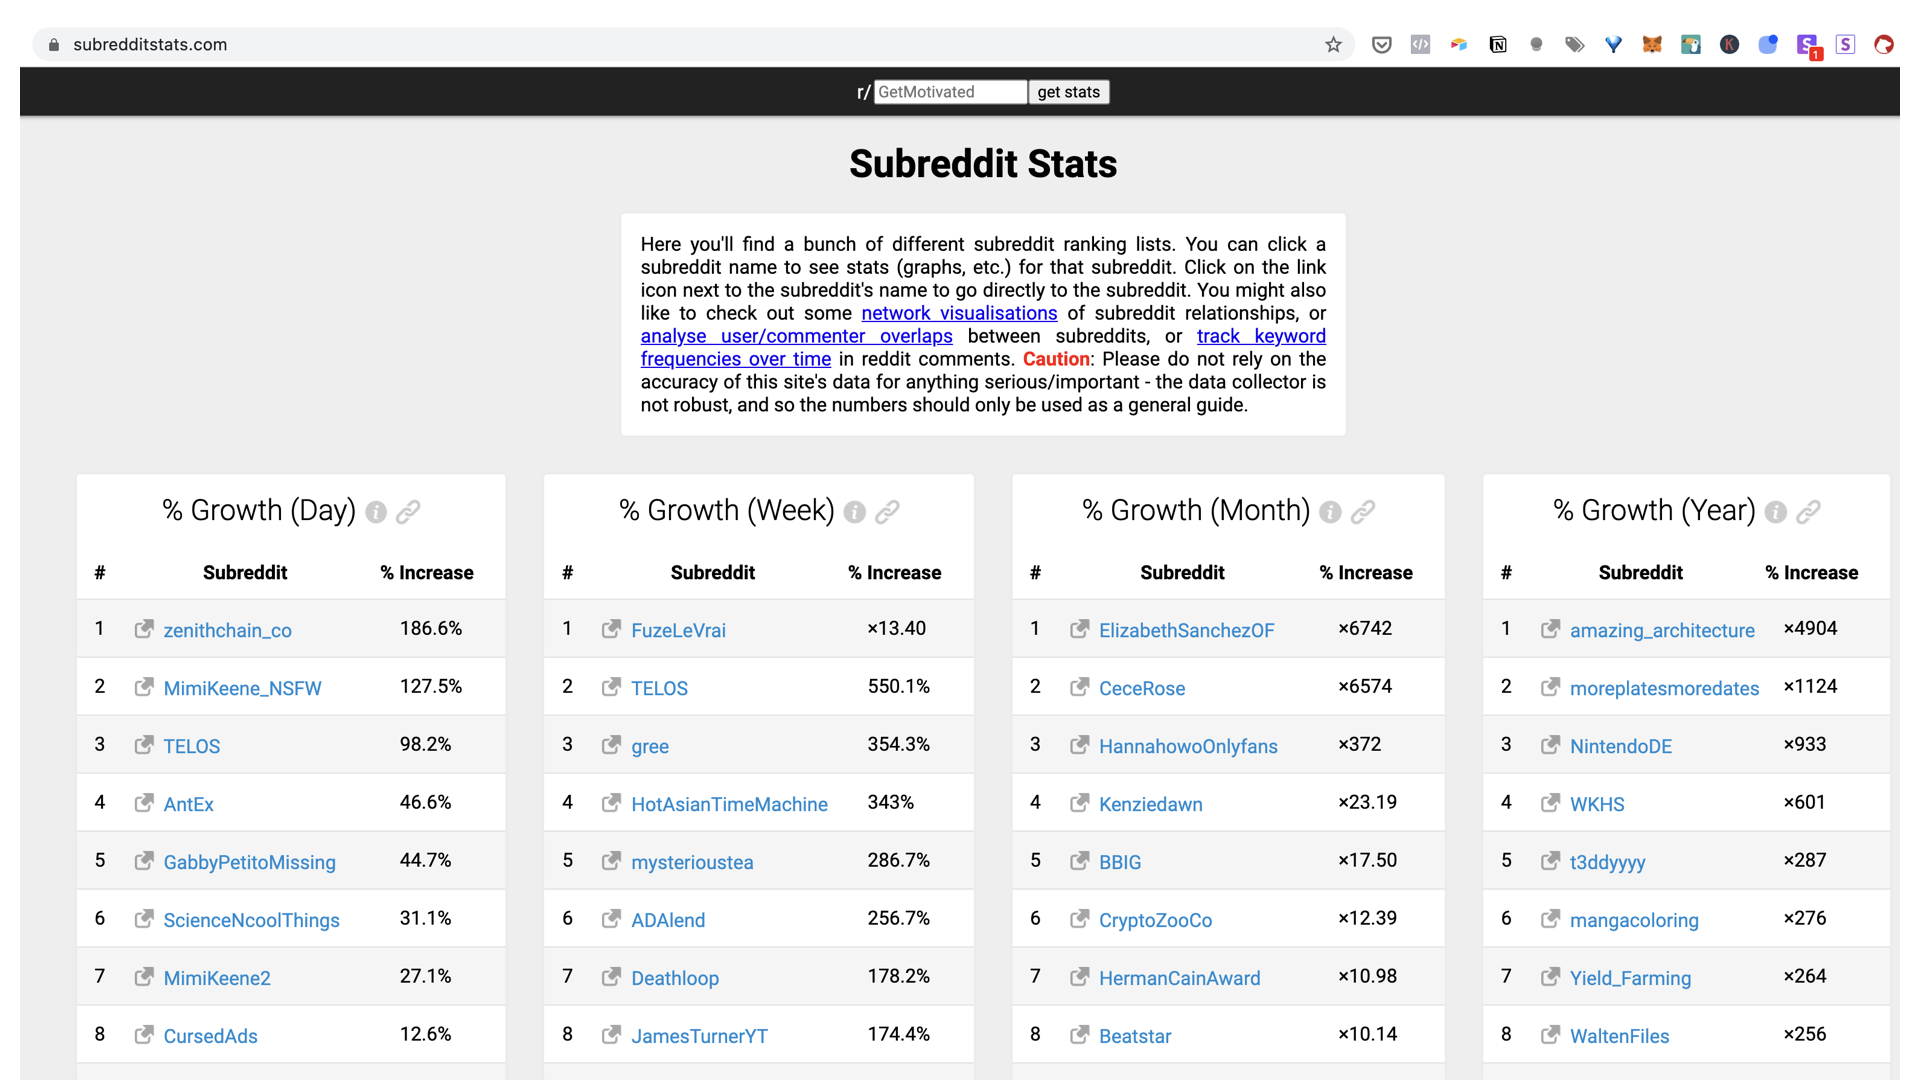Open external link icon for zenithchain_co
The height and width of the screenshot is (1080, 1920).
tap(144, 629)
